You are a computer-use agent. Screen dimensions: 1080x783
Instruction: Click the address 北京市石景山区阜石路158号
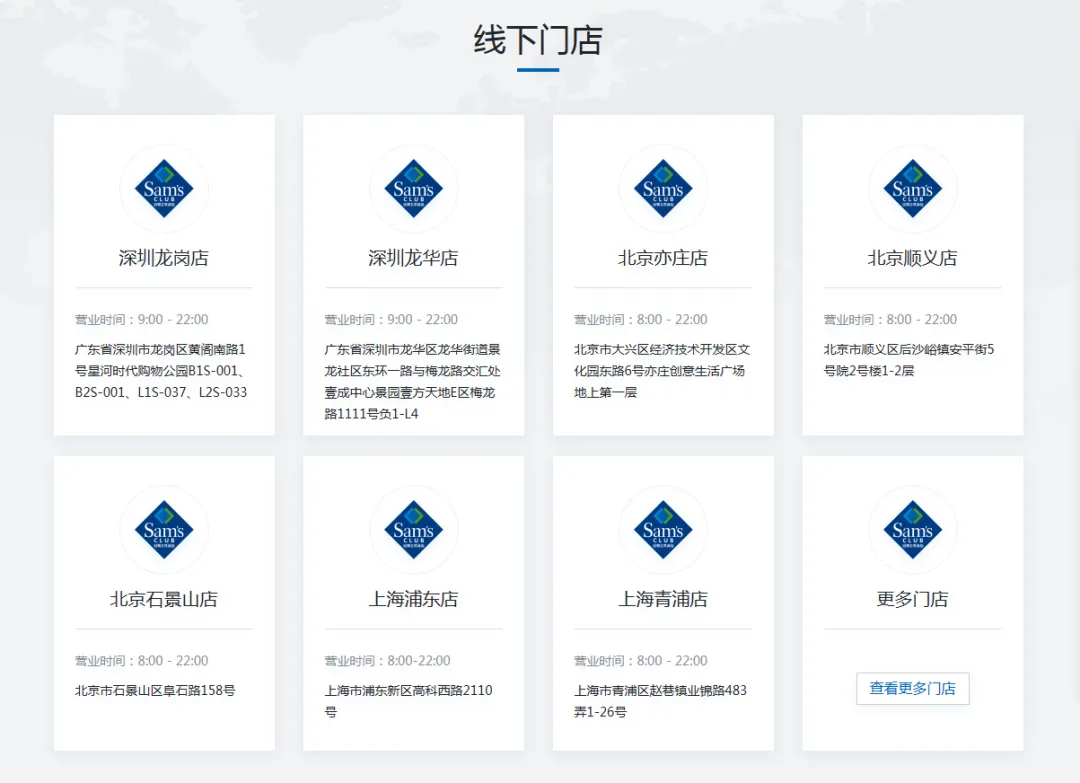click(x=155, y=690)
